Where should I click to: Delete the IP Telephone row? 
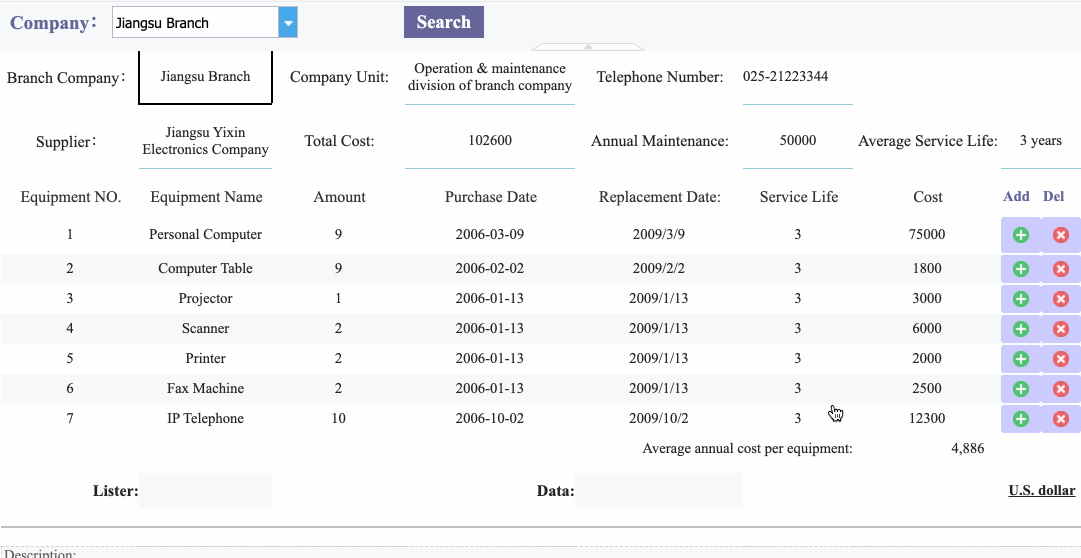pos(1060,419)
